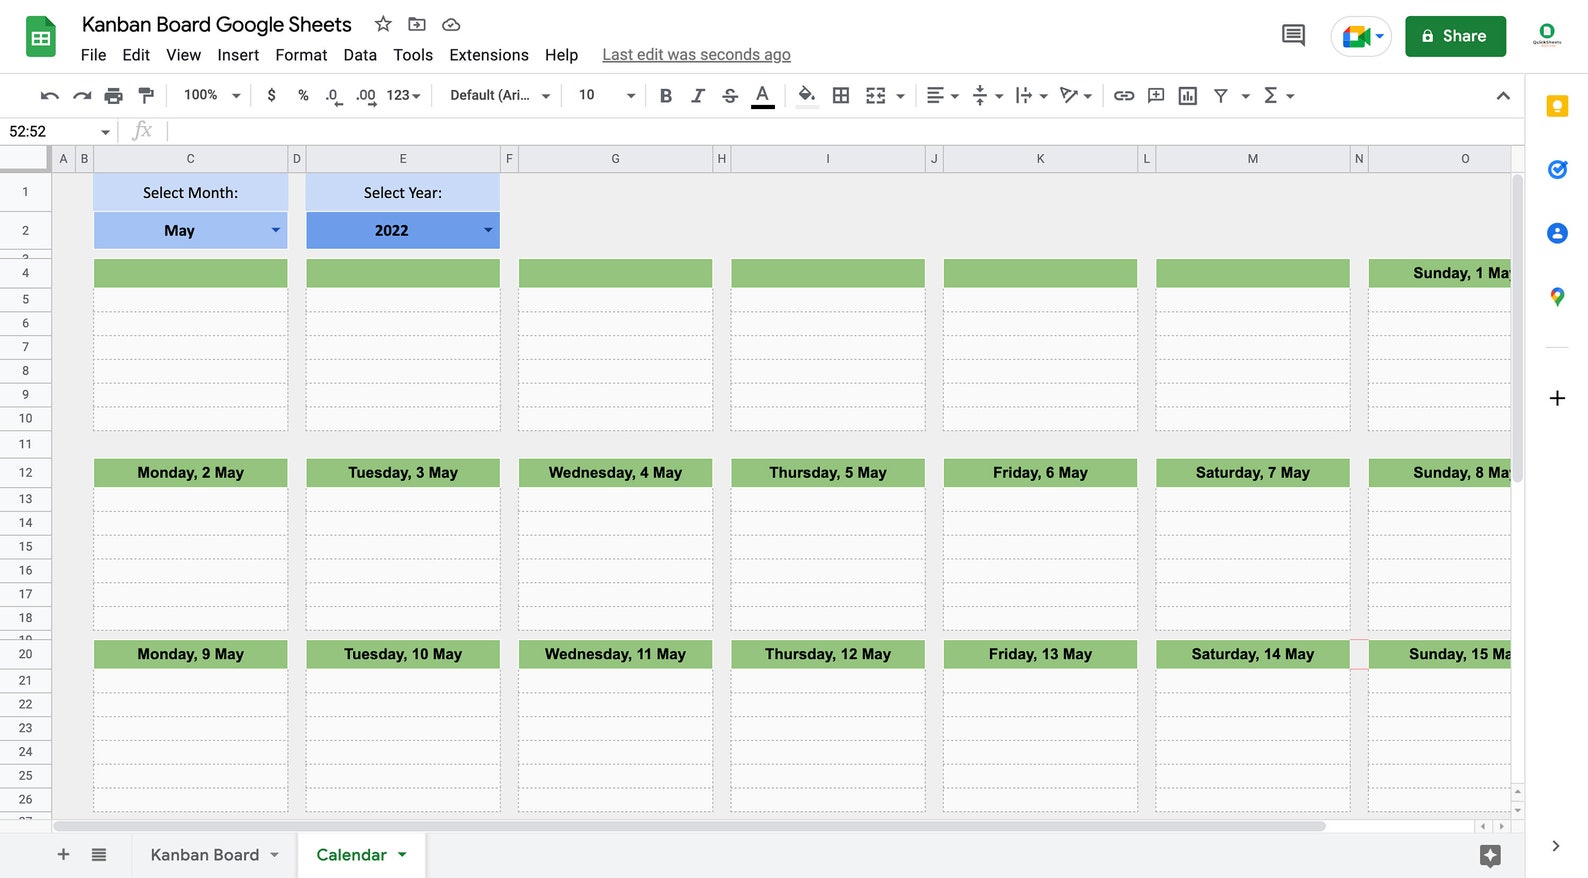This screenshot has width=1588, height=878.
Task: Add a new sheet
Action: coord(63,855)
